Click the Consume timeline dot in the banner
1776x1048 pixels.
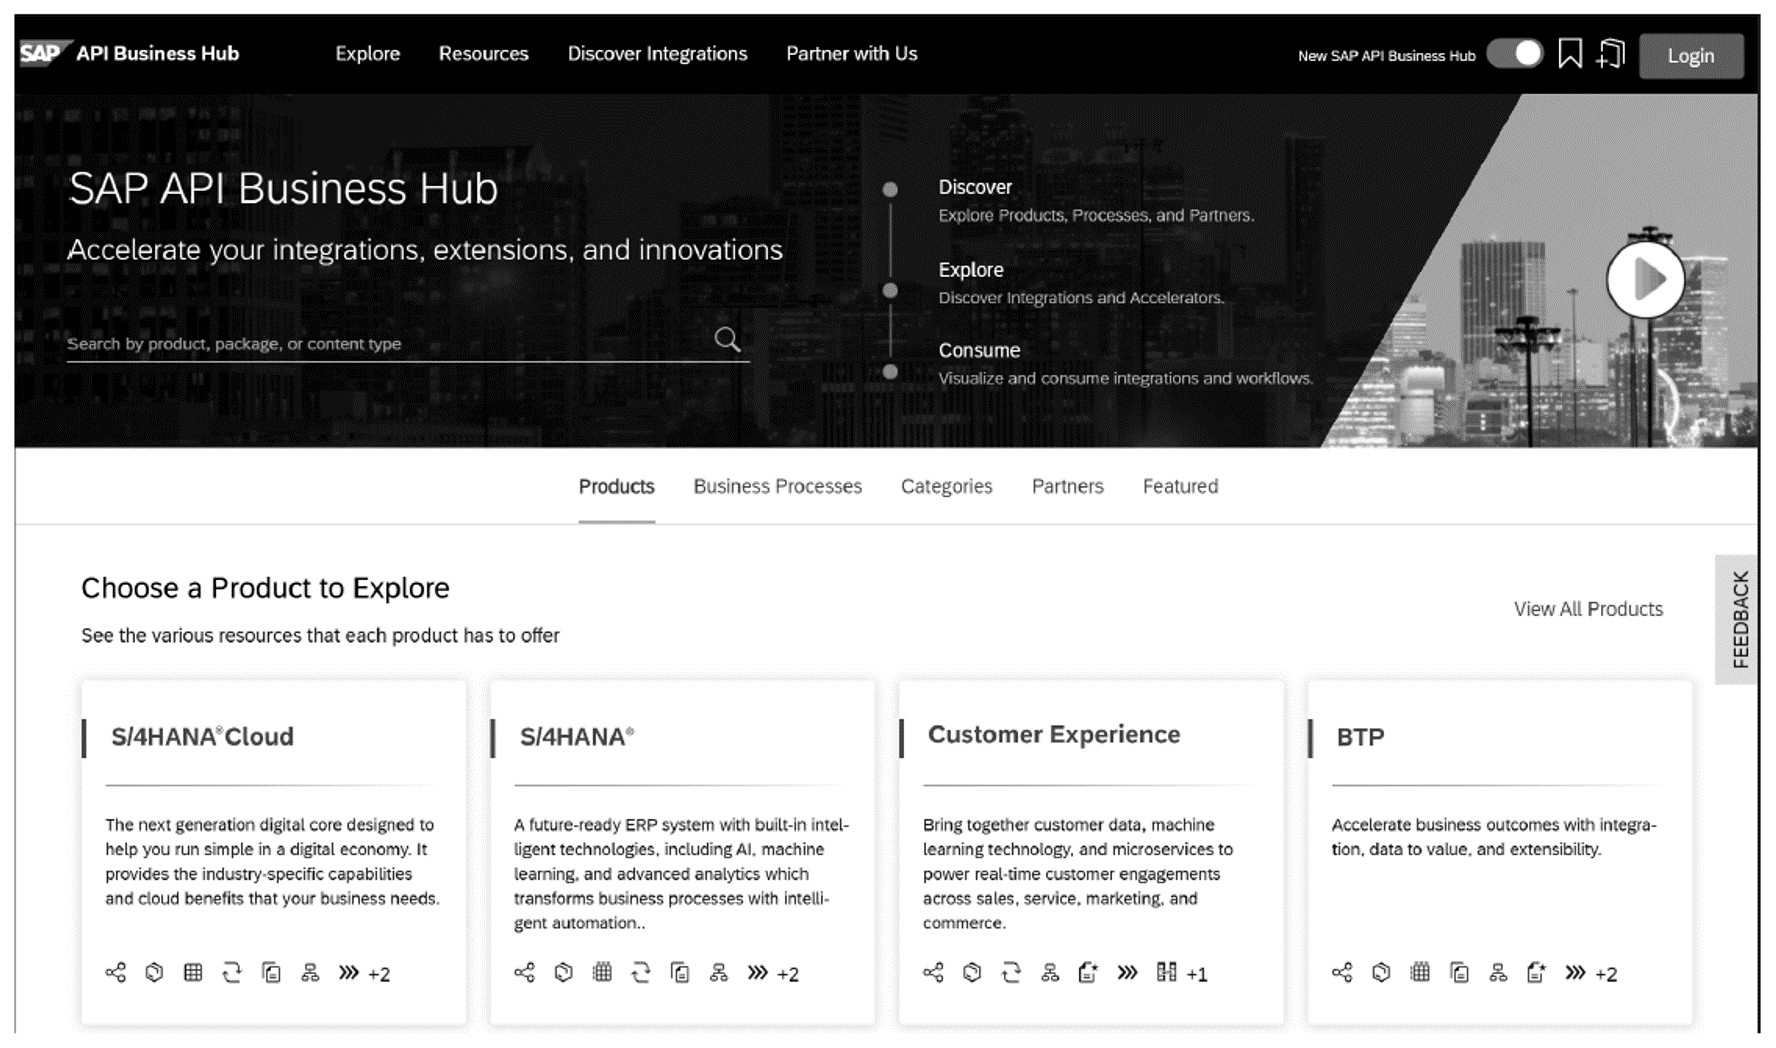(890, 372)
